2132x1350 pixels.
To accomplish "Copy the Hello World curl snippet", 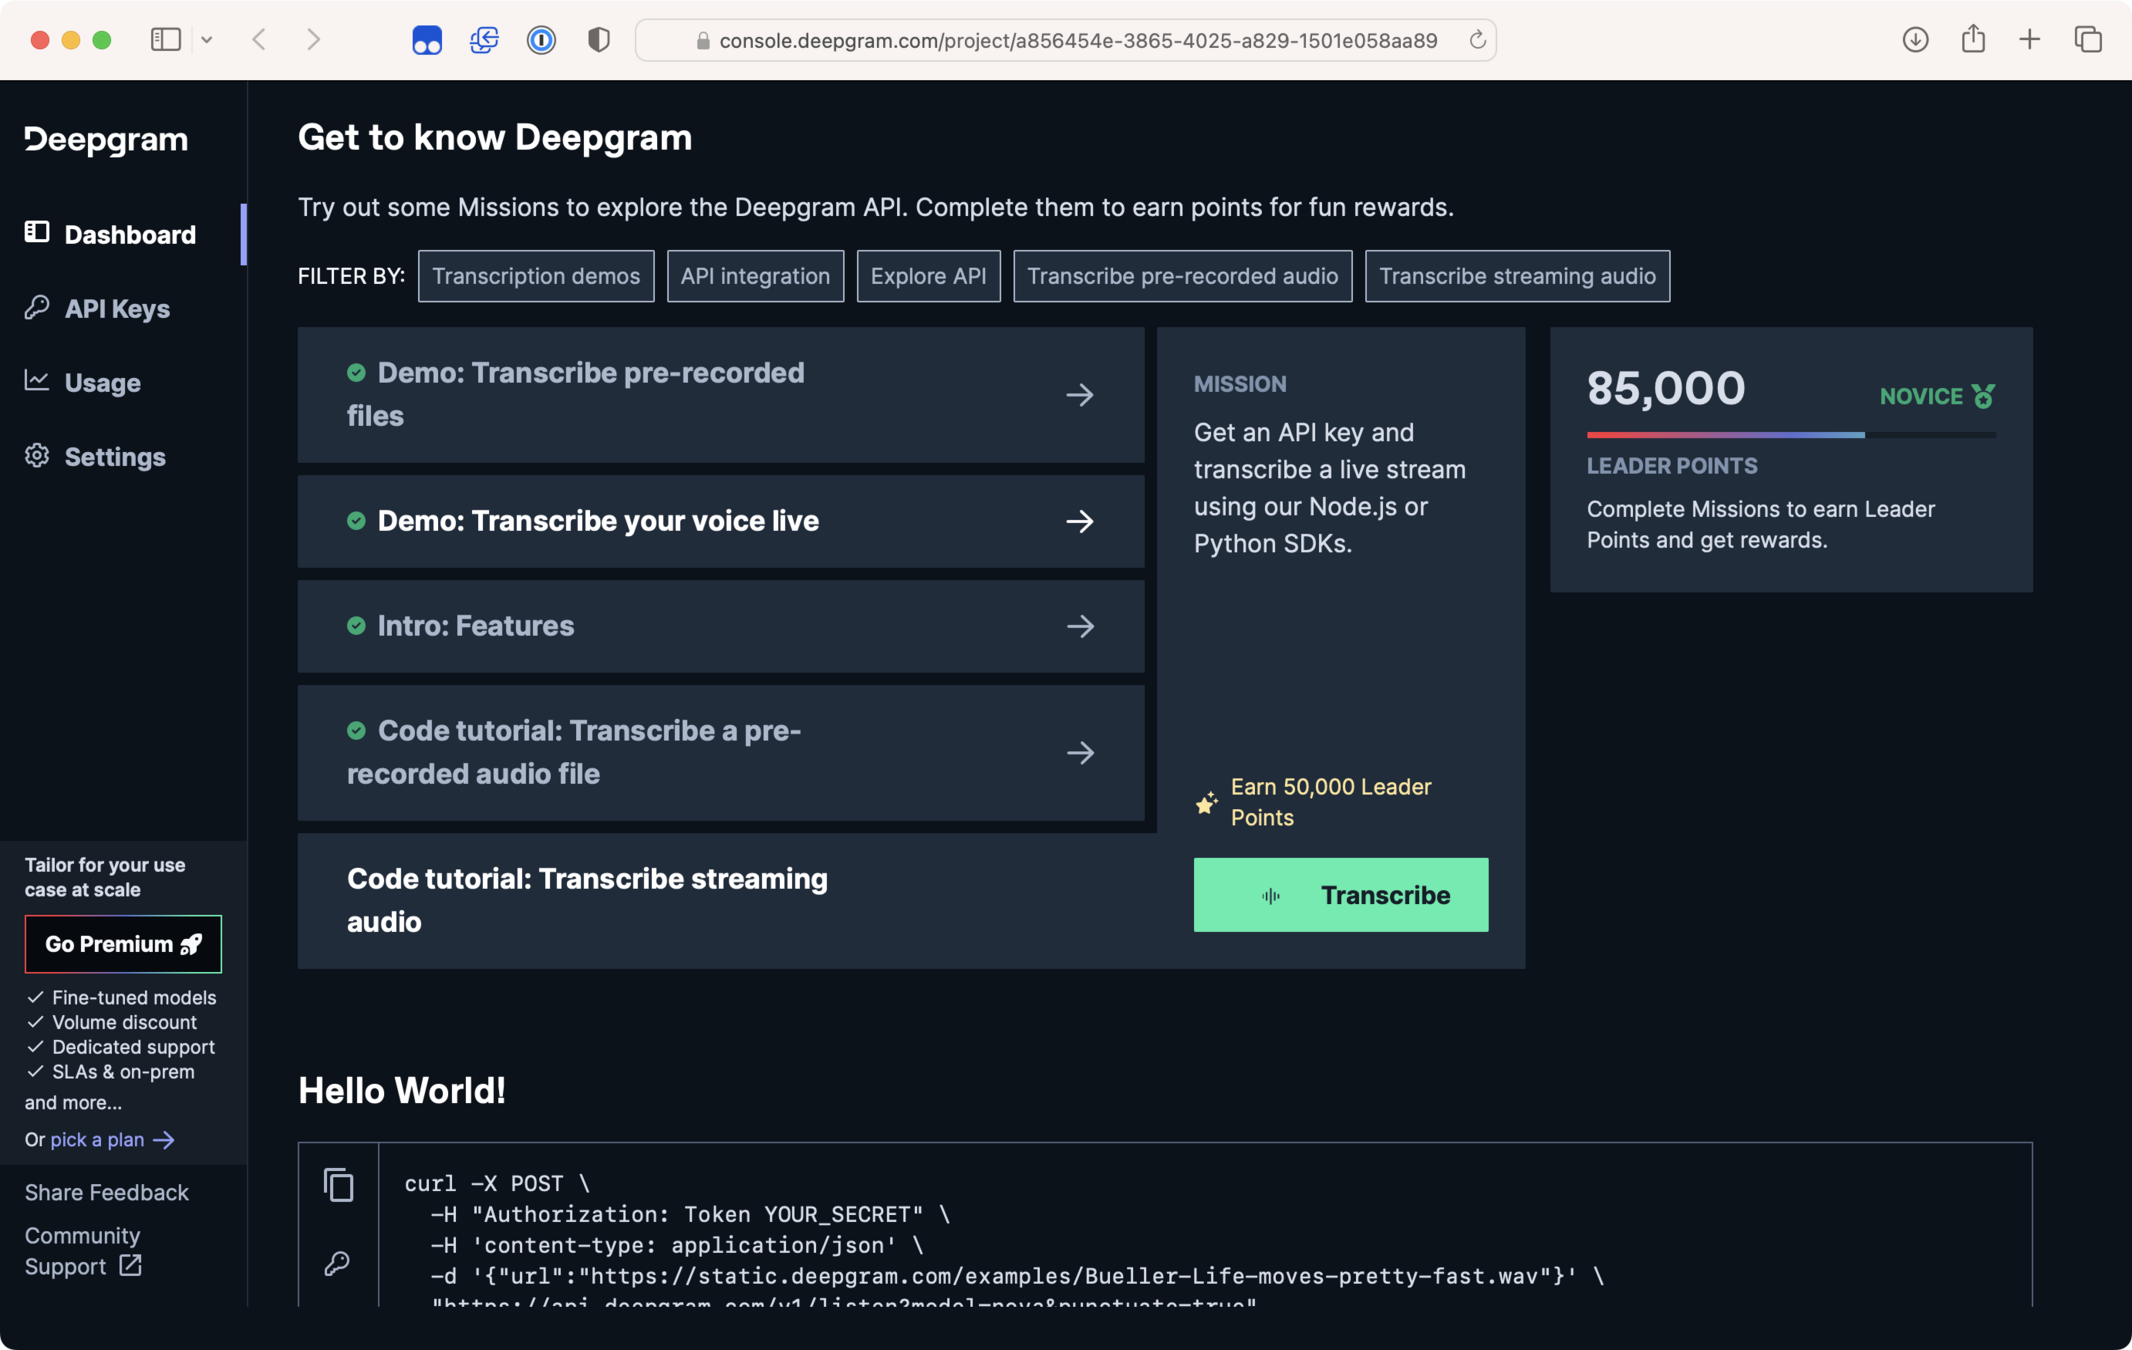I will 338,1185.
